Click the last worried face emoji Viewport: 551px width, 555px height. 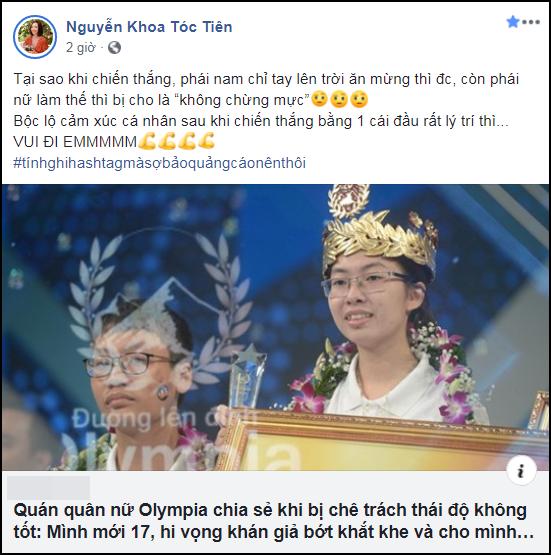[x=359, y=100]
